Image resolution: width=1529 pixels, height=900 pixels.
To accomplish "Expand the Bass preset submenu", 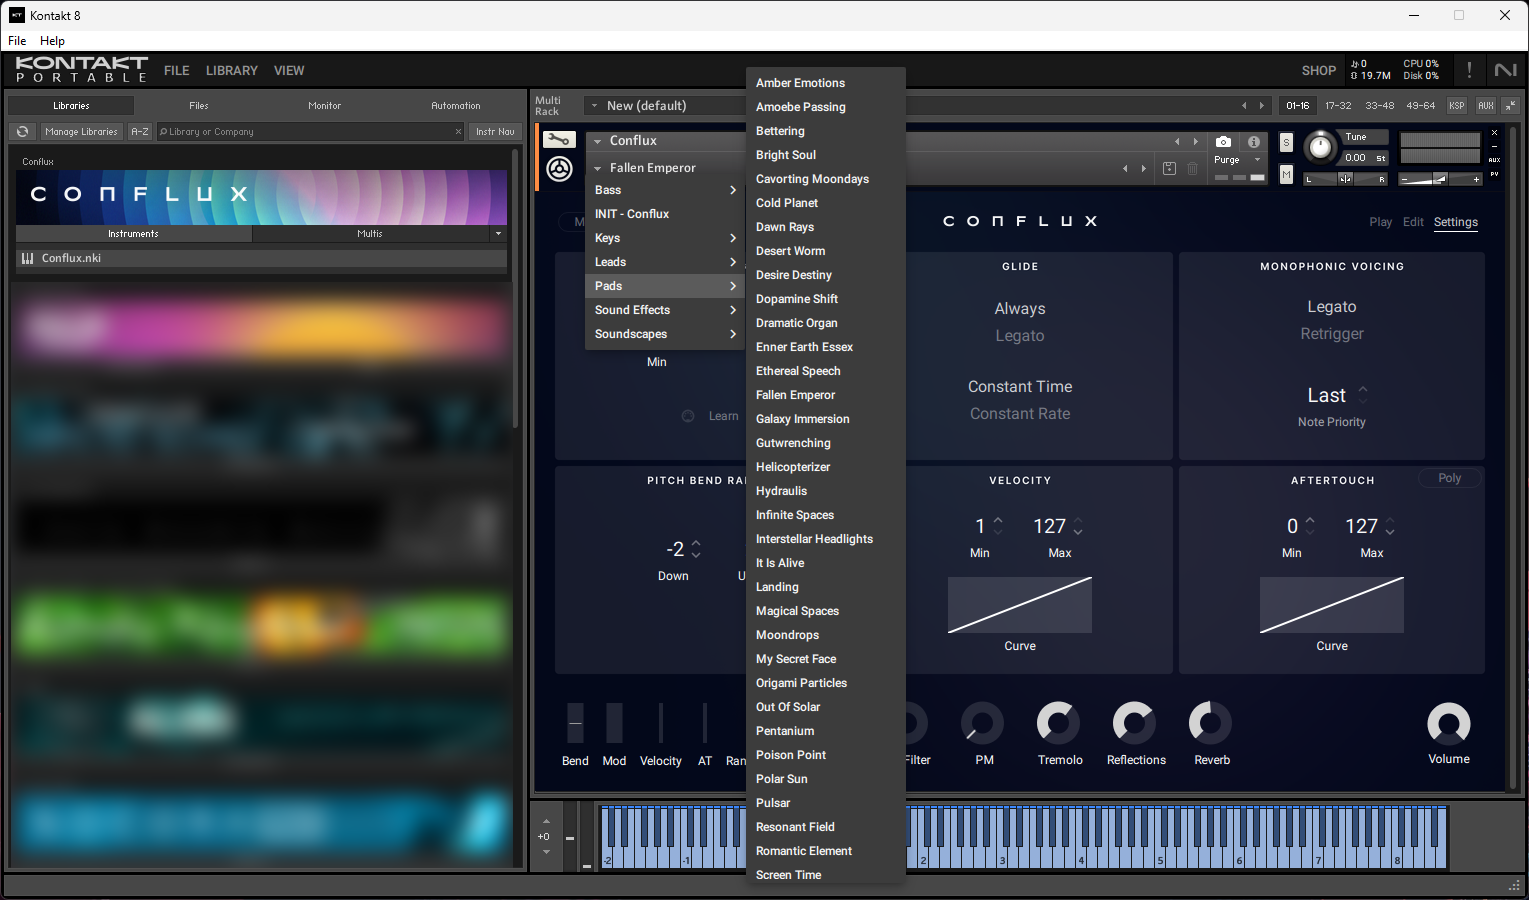I will coord(665,190).
